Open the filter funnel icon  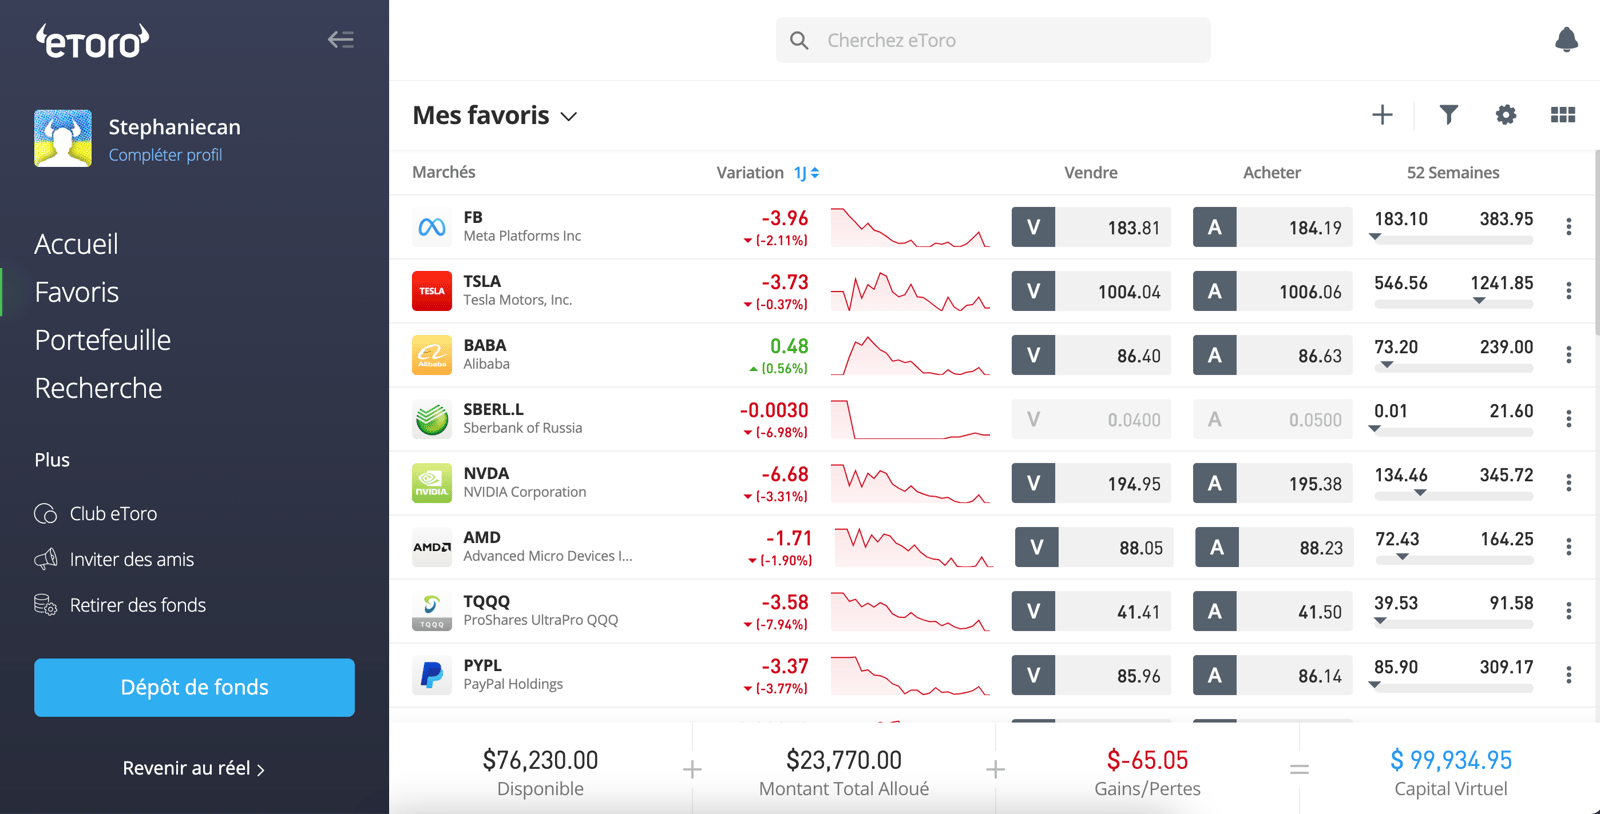[1448, 115]
